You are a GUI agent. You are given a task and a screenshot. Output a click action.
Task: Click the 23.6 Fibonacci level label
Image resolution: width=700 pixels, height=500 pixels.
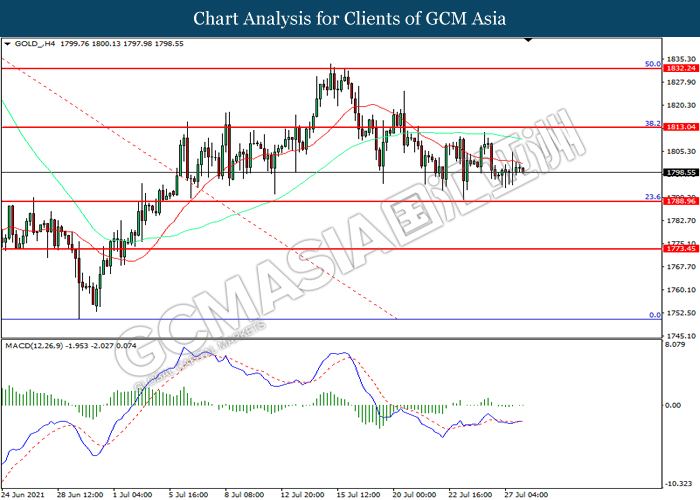653,197
